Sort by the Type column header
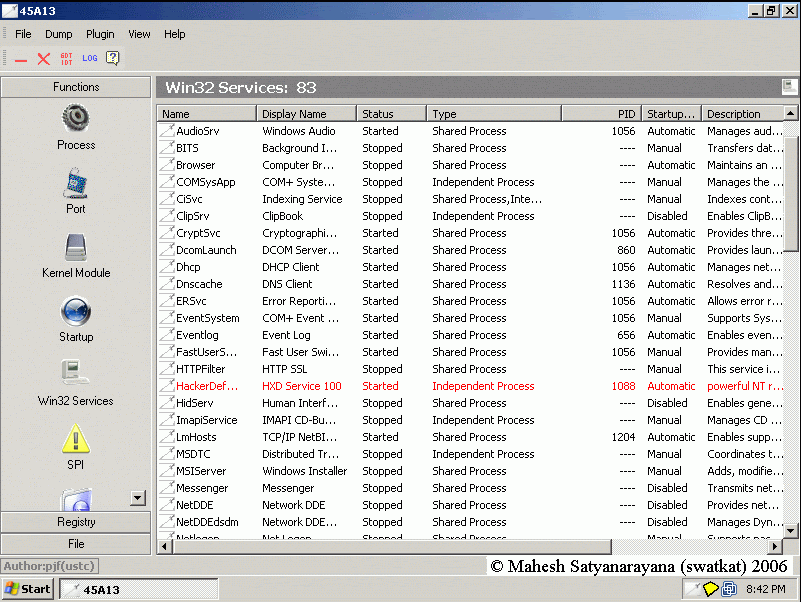The width and height of the screenshot is (801, 602). [494, 113]
